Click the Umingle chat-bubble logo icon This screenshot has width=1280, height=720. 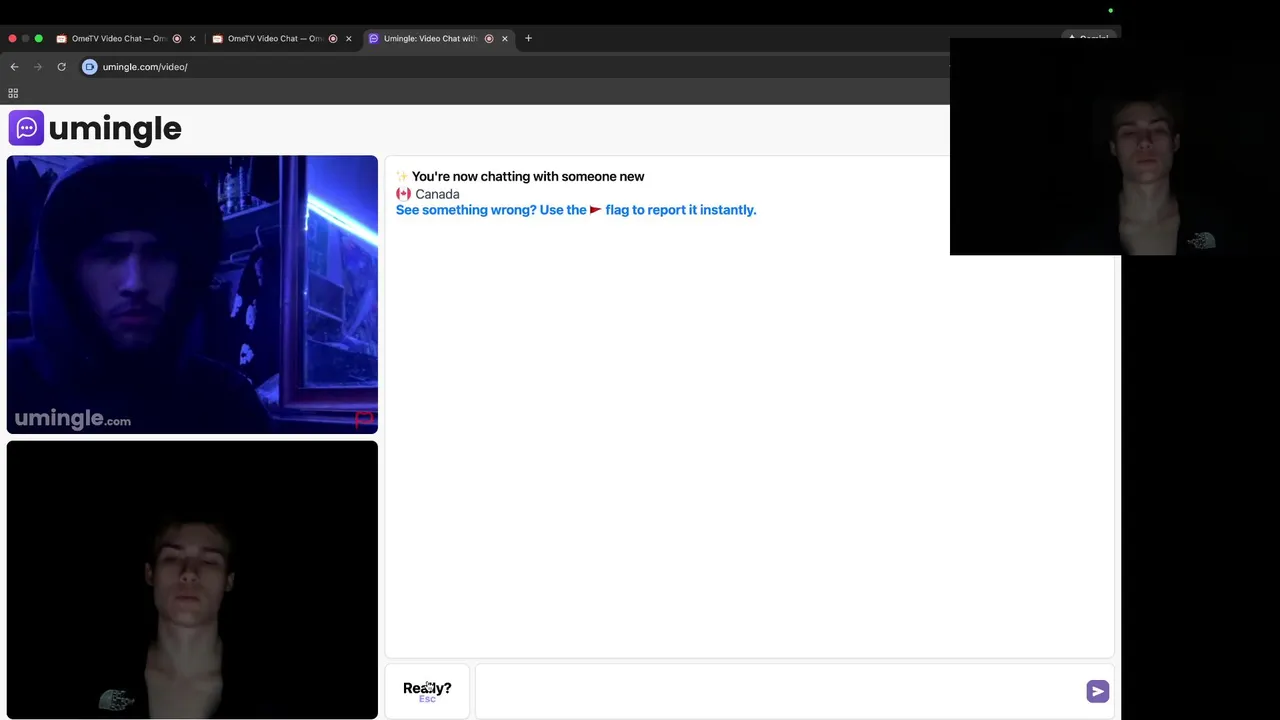tap(26, 128)
